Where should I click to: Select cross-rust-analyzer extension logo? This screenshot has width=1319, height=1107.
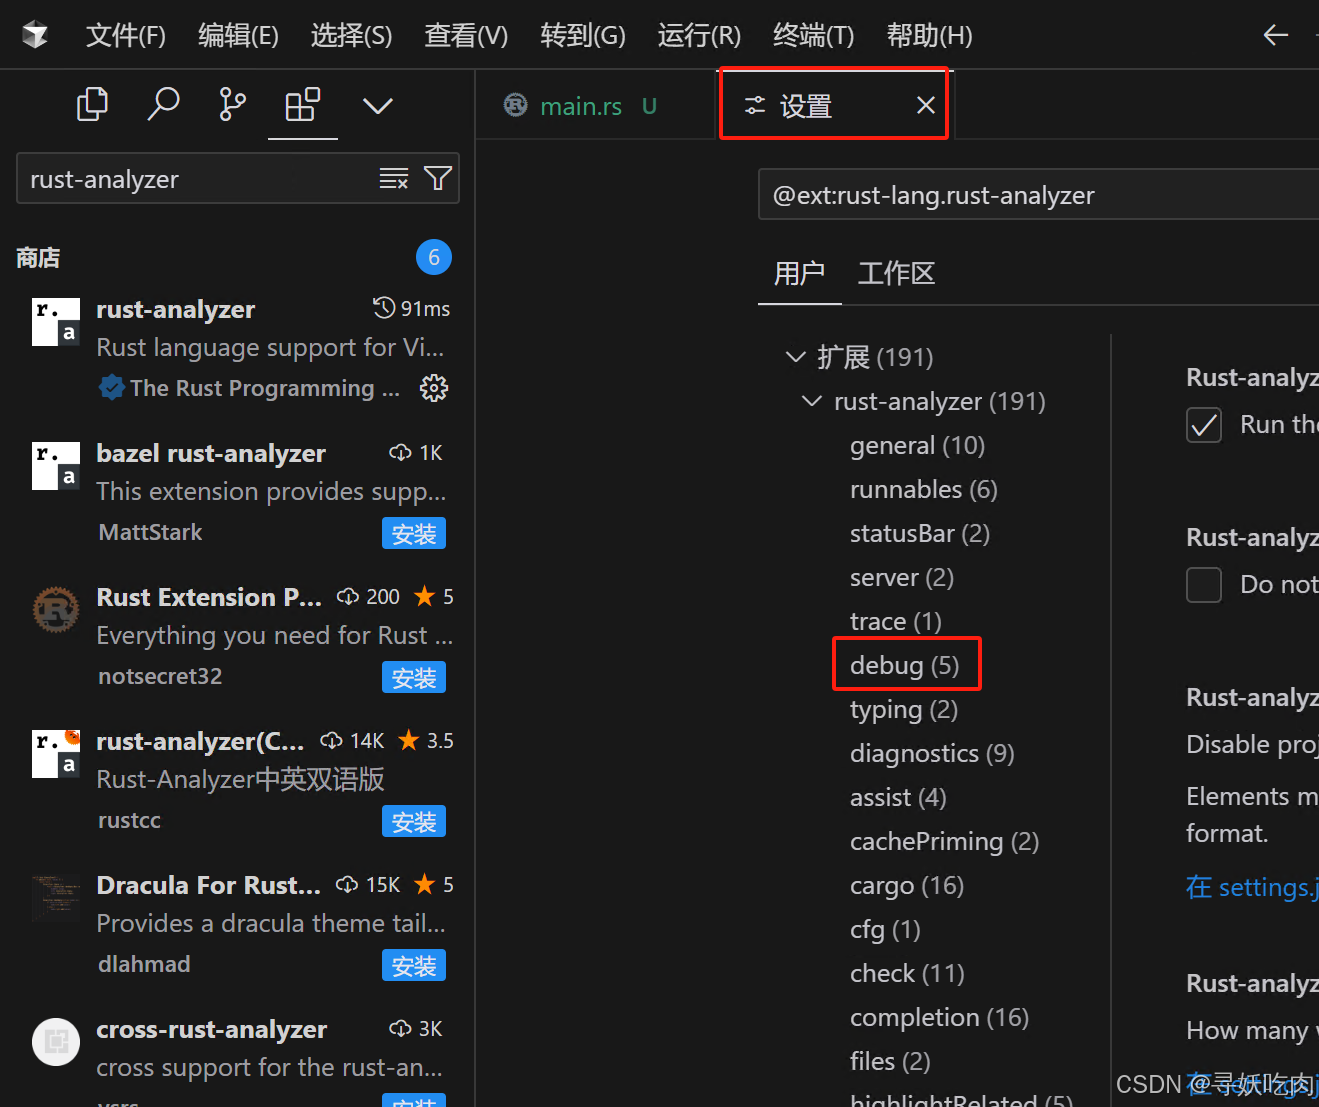56,1042
